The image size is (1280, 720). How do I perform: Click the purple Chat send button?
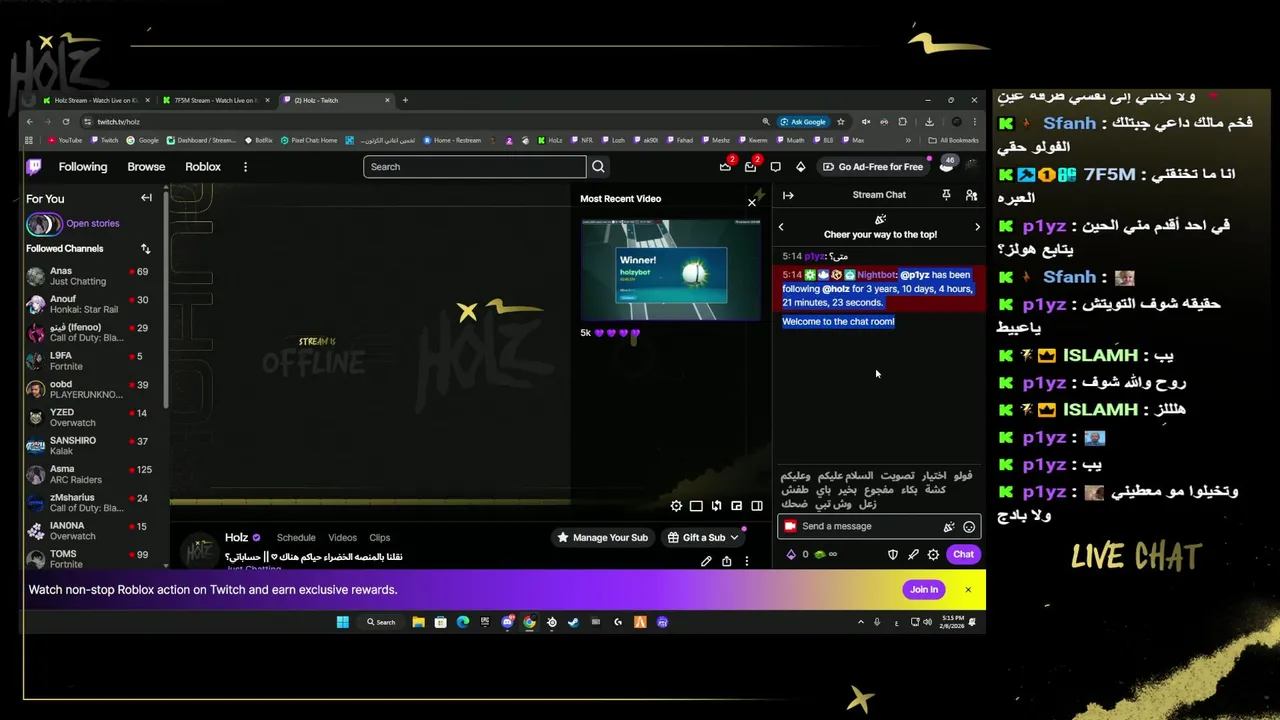pos(963,554)
